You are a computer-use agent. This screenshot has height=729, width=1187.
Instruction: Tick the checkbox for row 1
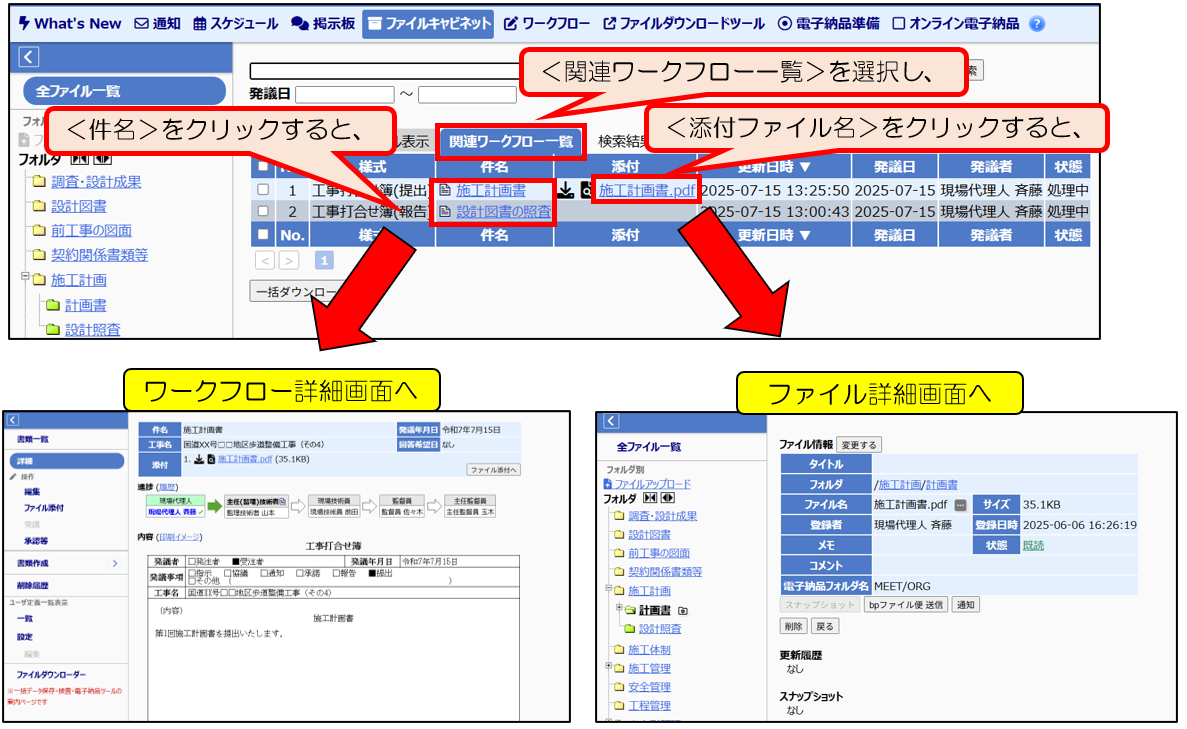coord(264,190)
